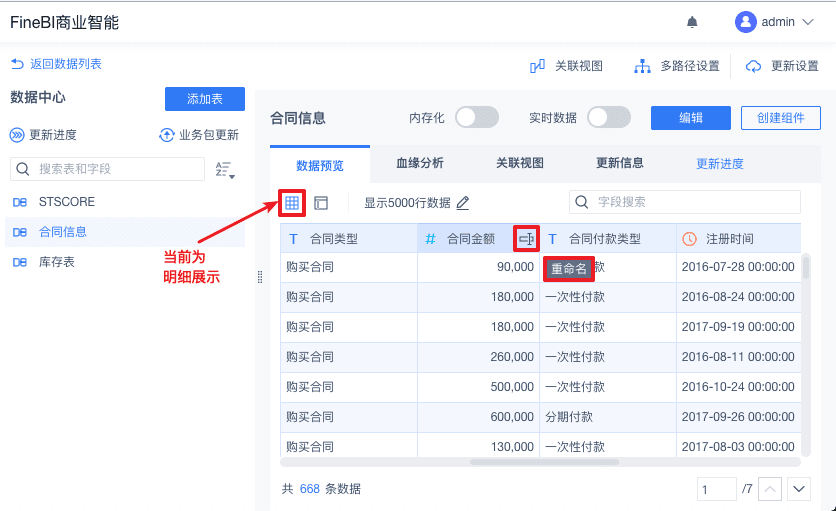Select the detail grid view icon
Viewport: 836px width, 511px height.
point(292,203)
